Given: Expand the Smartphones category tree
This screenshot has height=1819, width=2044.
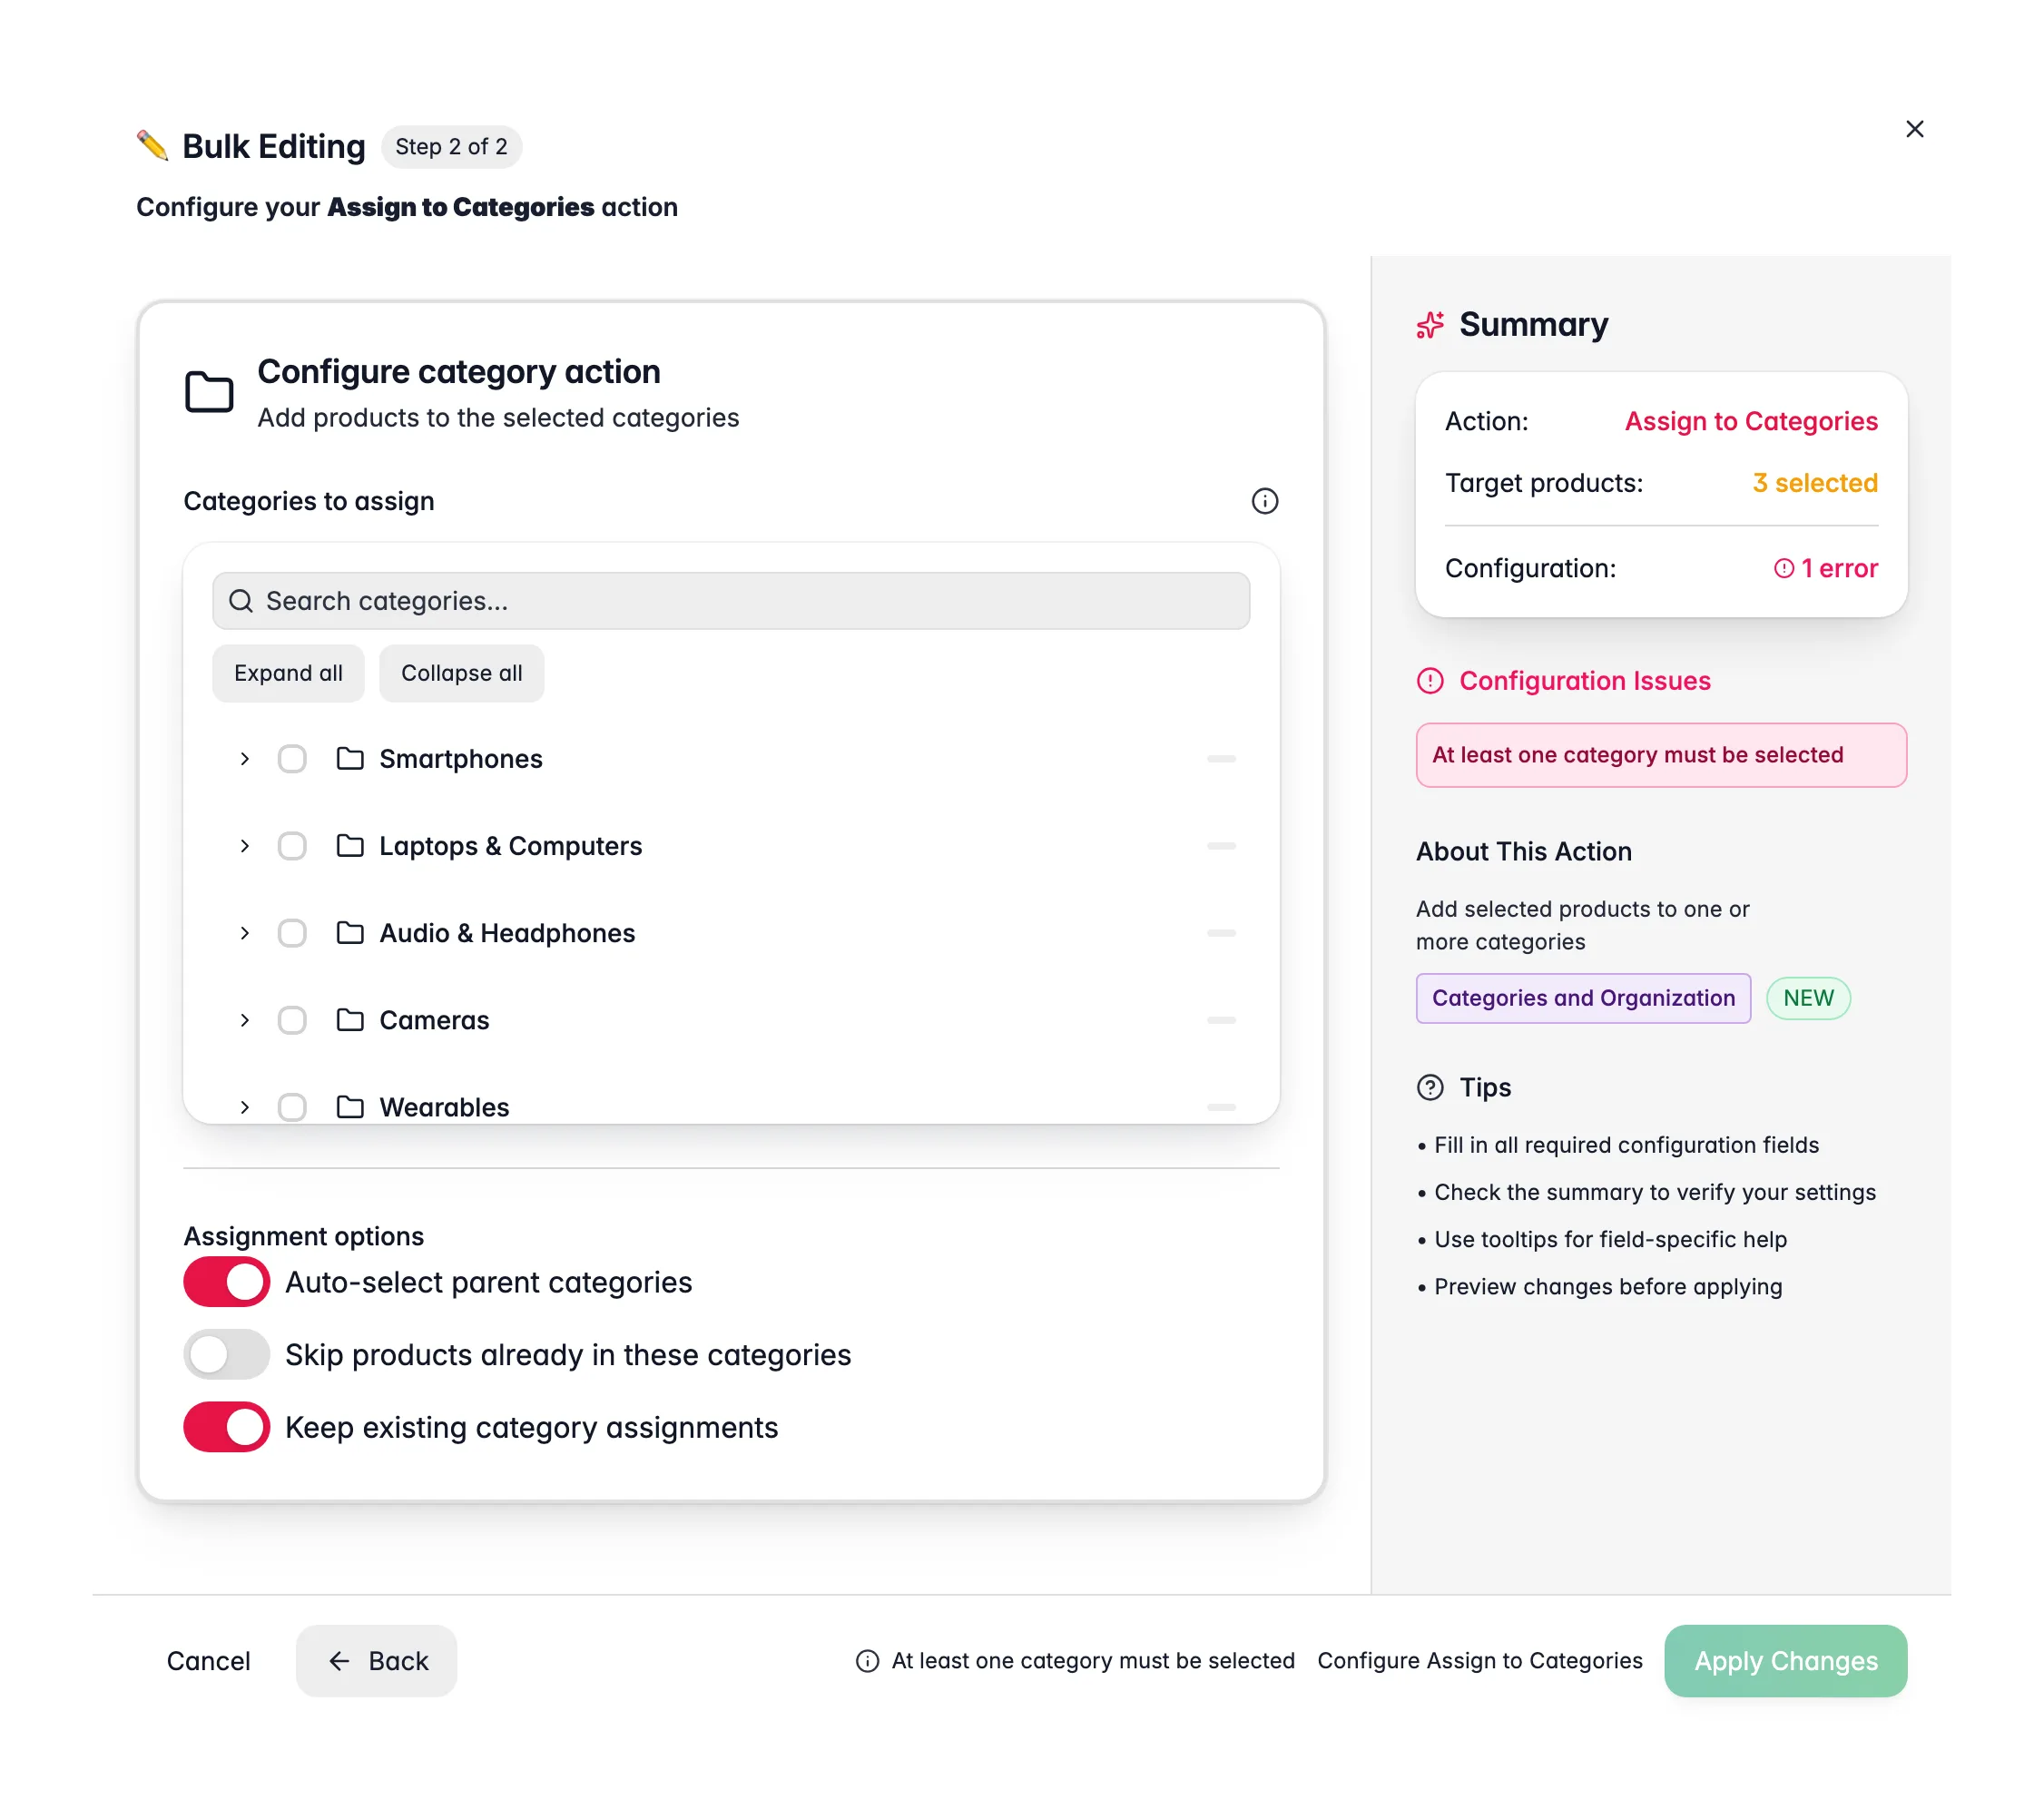Looking at the screenshot, I should (245, 759).
